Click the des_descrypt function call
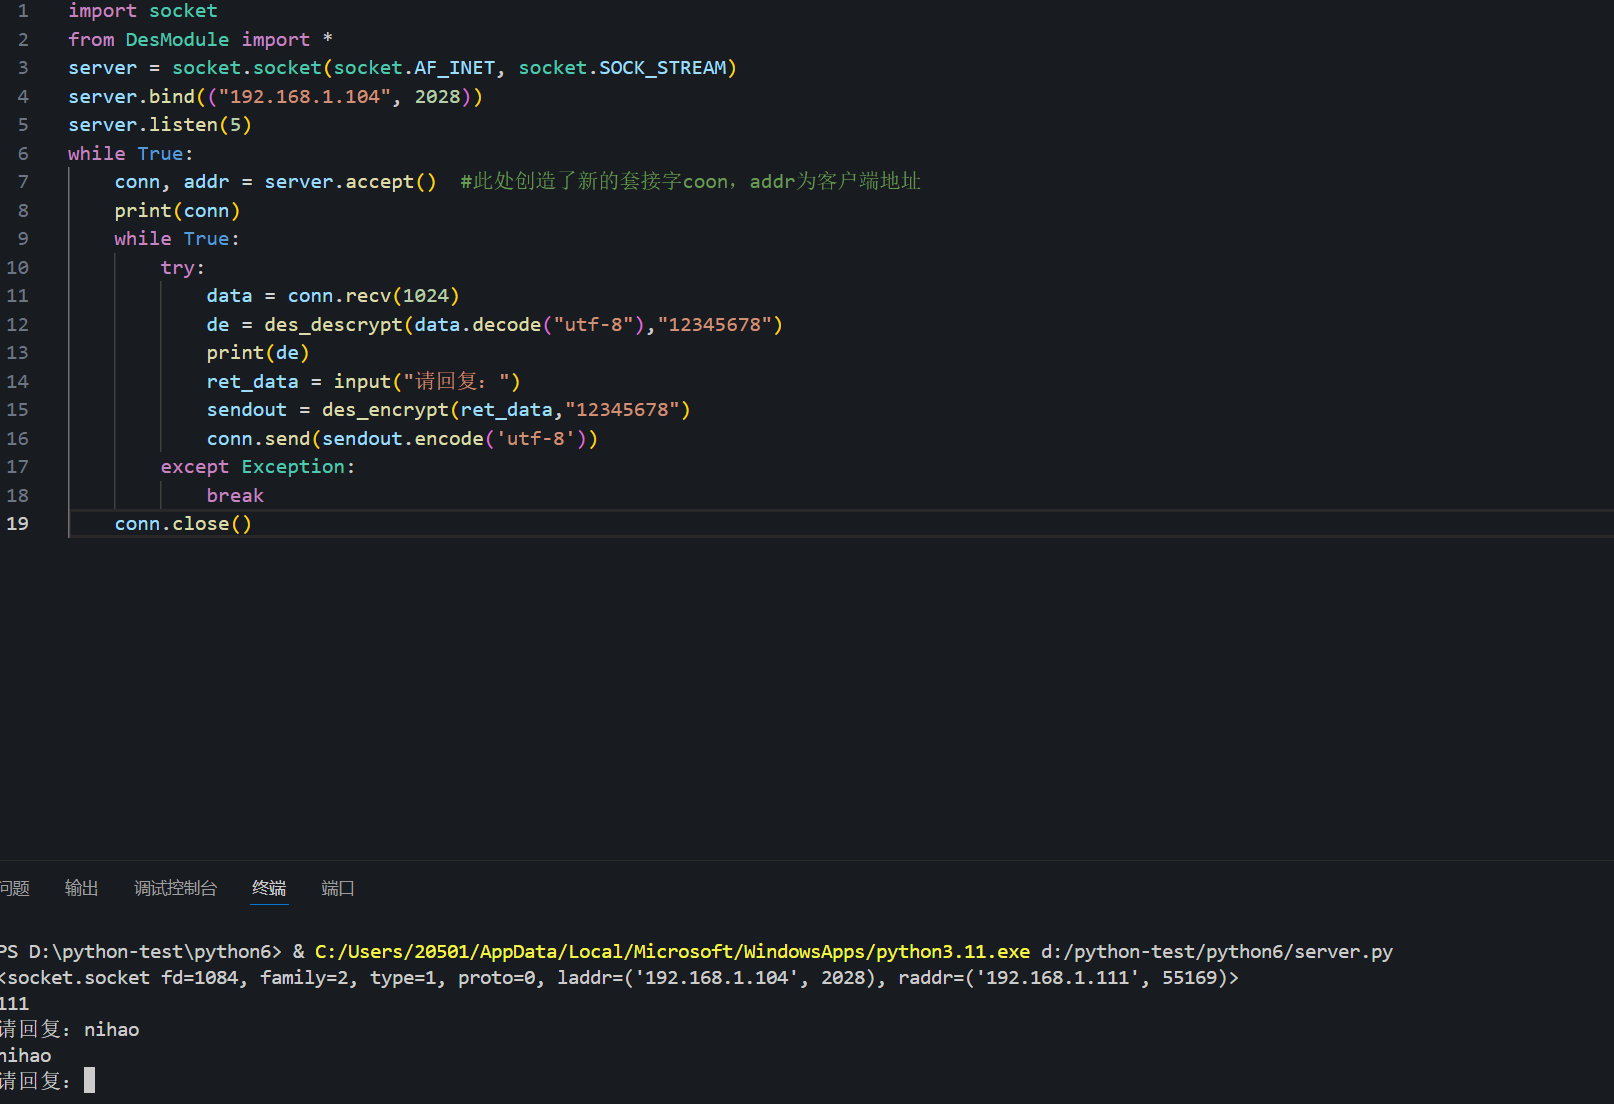Viewport: 1614px width, 1104px height. [333, 325]
